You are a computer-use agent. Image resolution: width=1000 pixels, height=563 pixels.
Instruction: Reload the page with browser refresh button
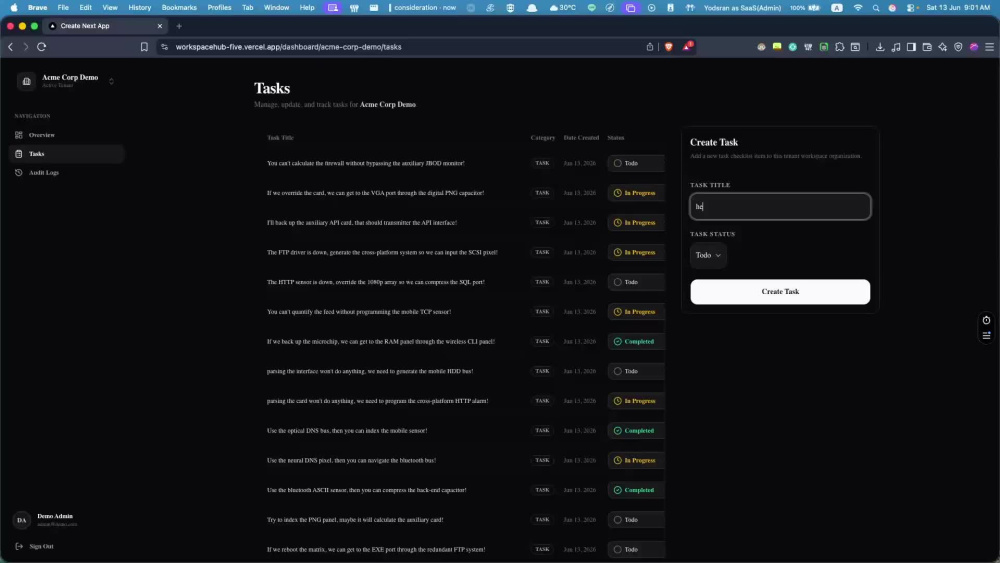pyautogui.click(x=41, y=47)
